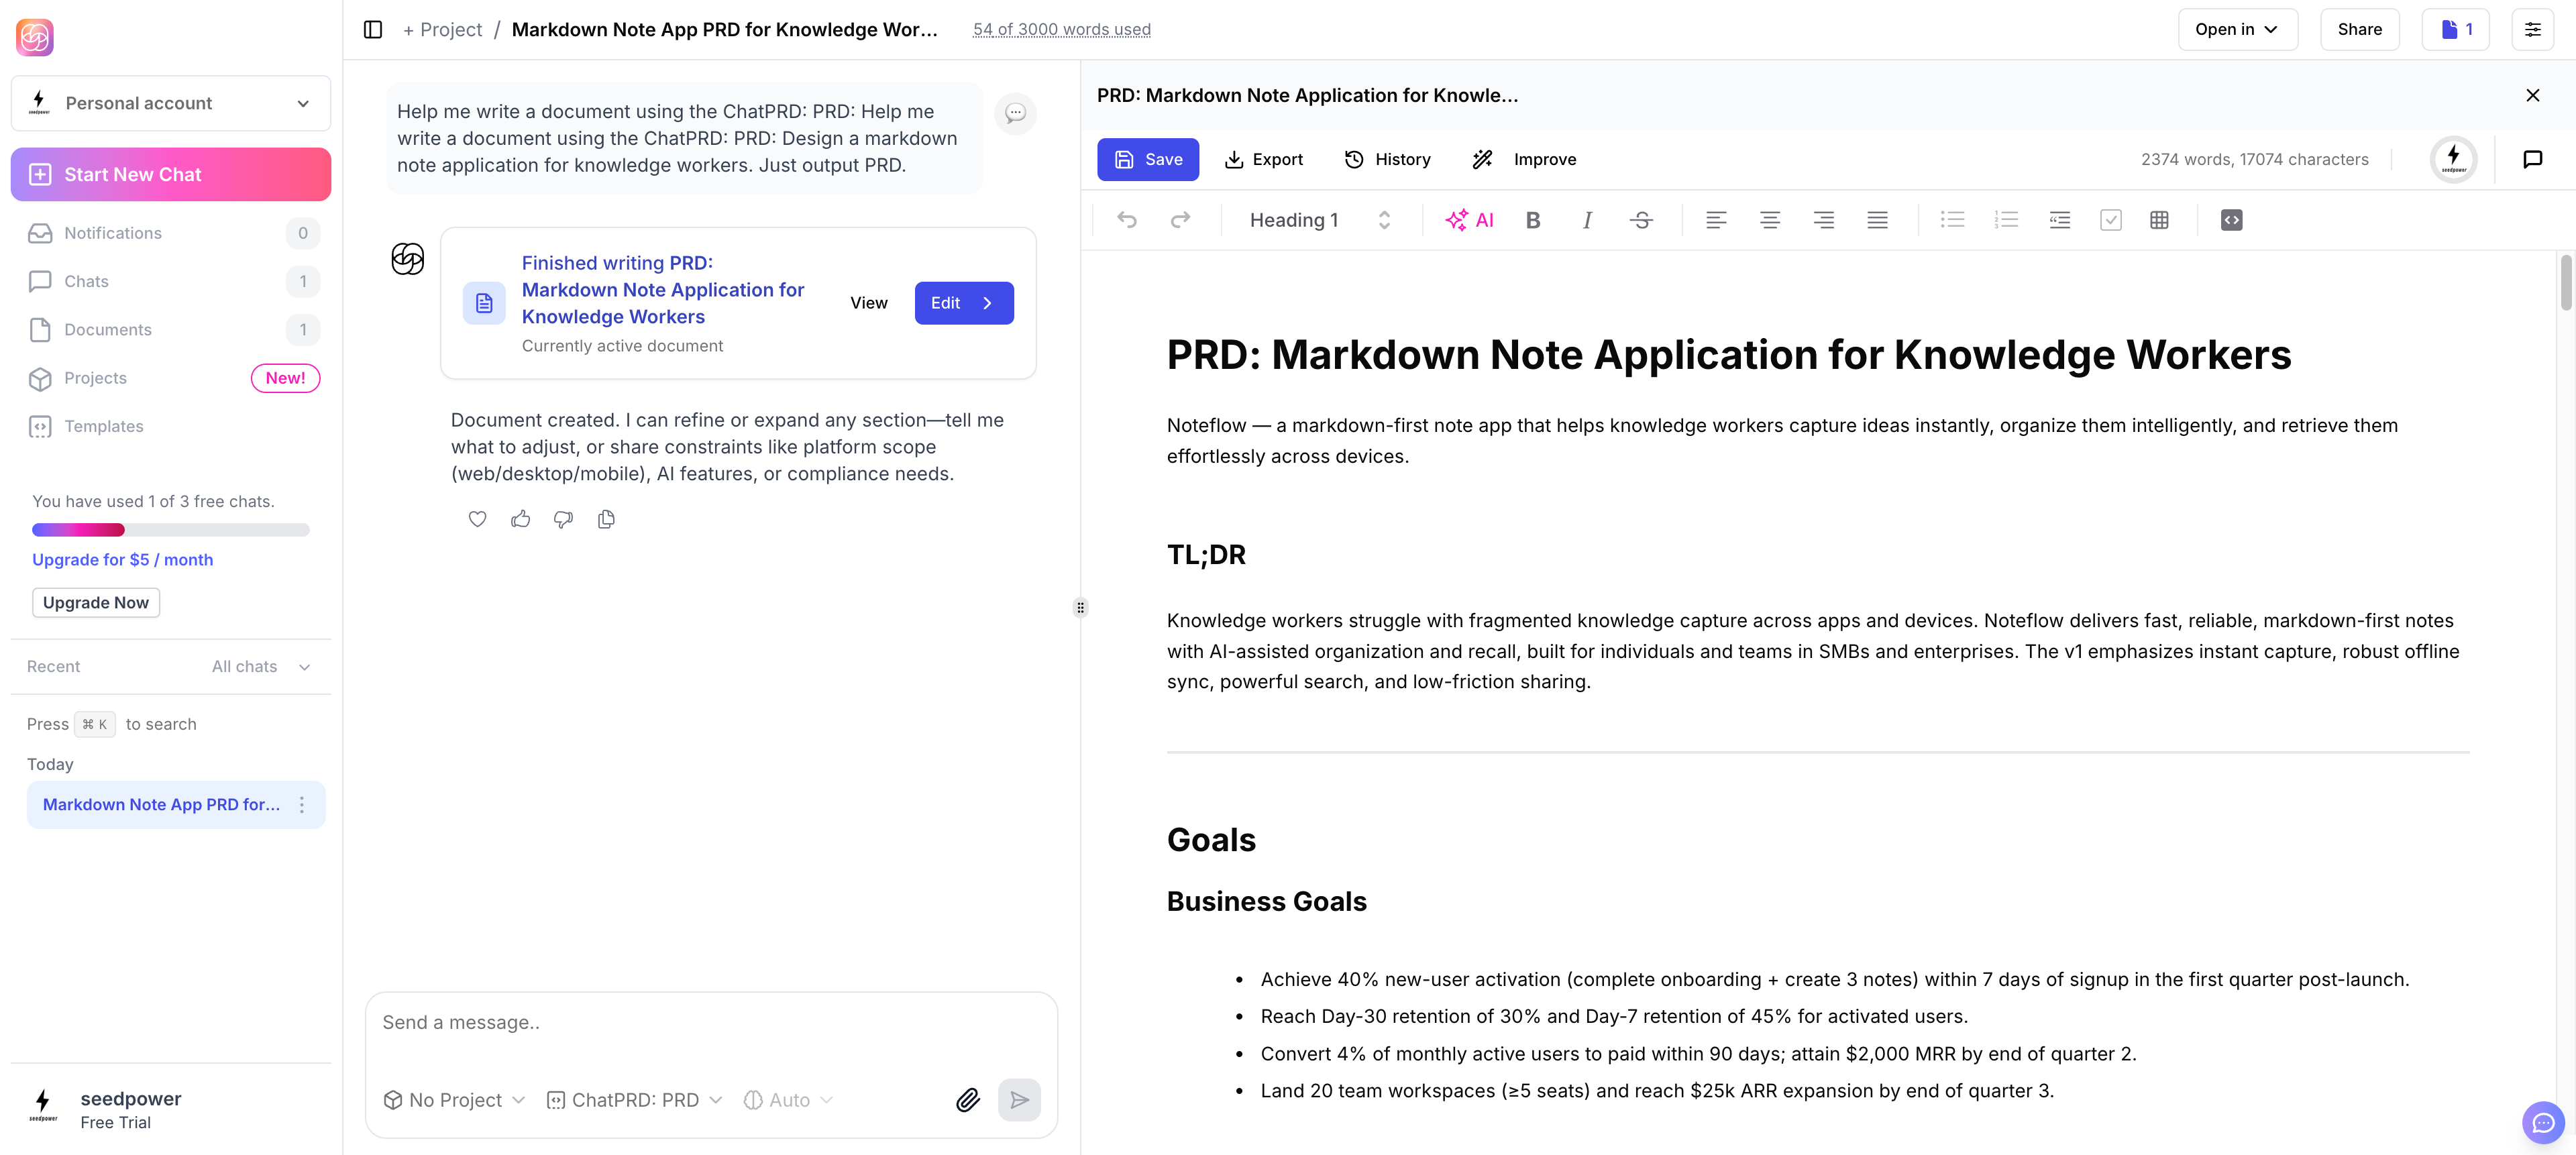The height and width of the screenshot is (1155, 2576).
Task: Open the Heading 1 style dropdown
Action: (x=1319, y=220)
